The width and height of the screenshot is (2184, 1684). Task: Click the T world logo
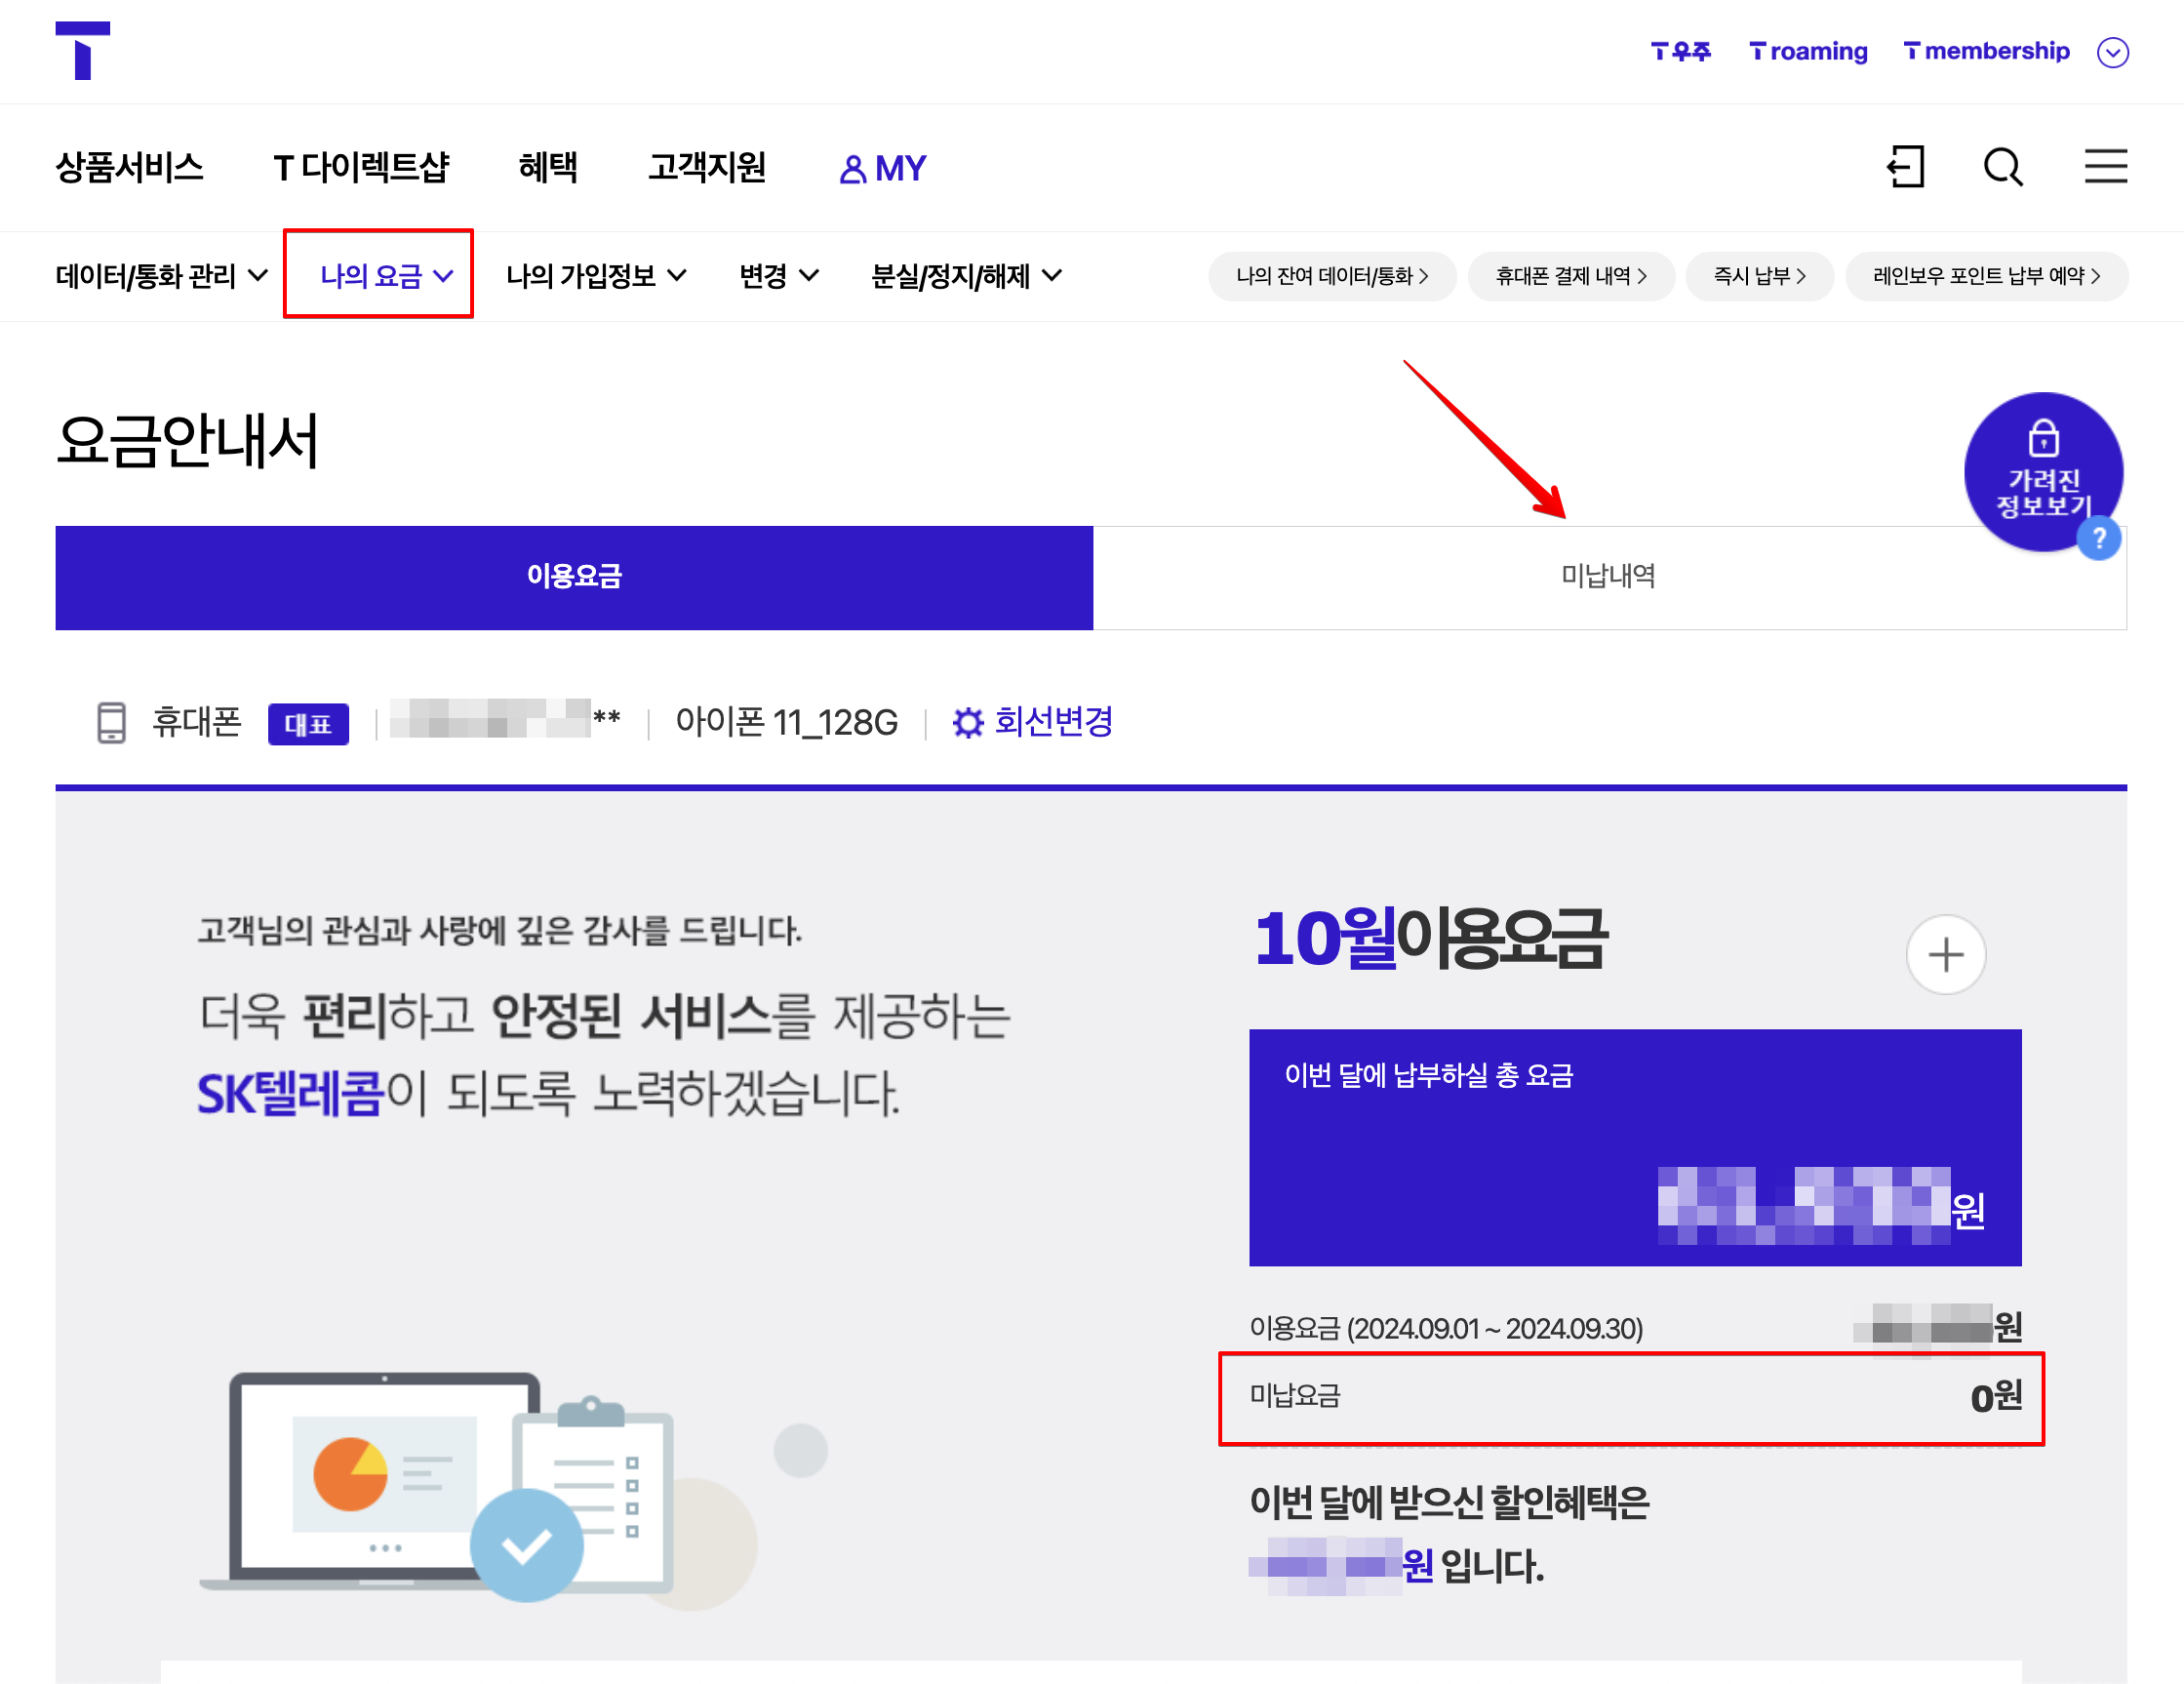coord(83,50)
